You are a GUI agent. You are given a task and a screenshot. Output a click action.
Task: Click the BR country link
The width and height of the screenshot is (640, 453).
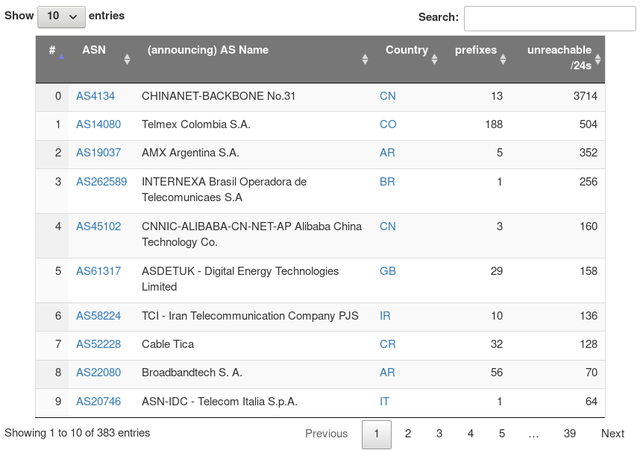pyautogui.click(x=387, y=182)
